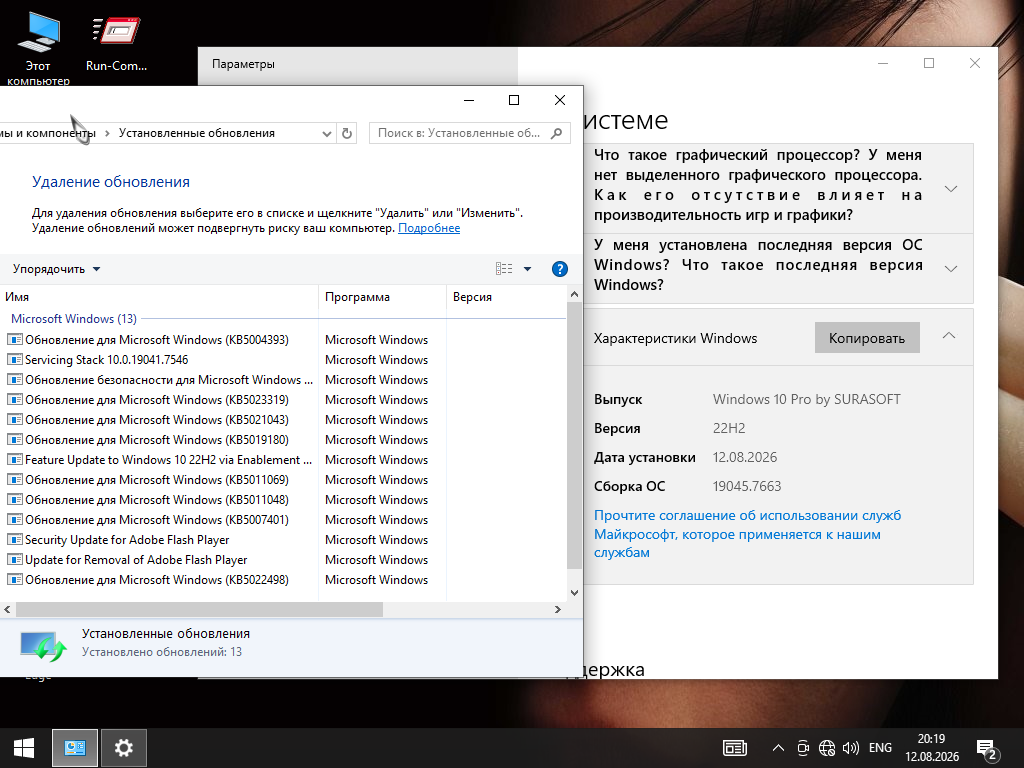Collapse the 'Характеристики Windows' section
The image size is (1024, 768).
click(x=949, y=336)
